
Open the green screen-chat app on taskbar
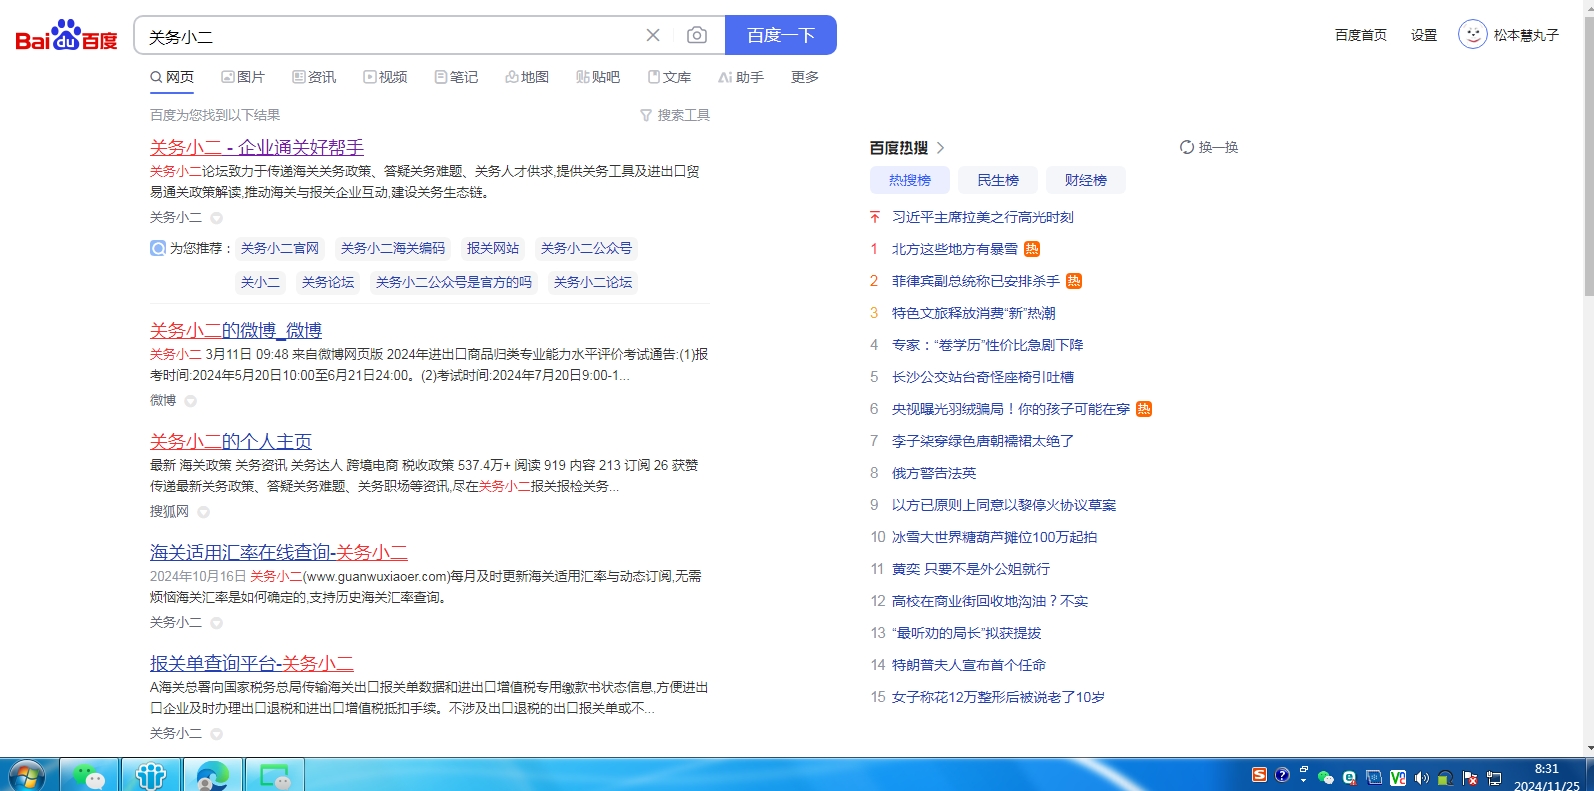[x=274, y=775]
